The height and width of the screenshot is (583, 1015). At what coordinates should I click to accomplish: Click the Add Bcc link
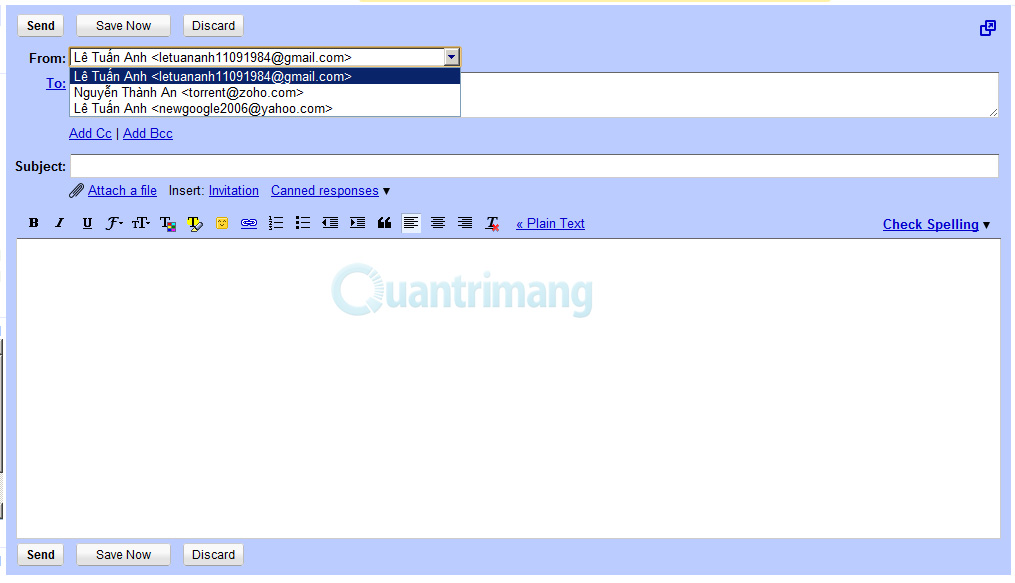(148, 134)
